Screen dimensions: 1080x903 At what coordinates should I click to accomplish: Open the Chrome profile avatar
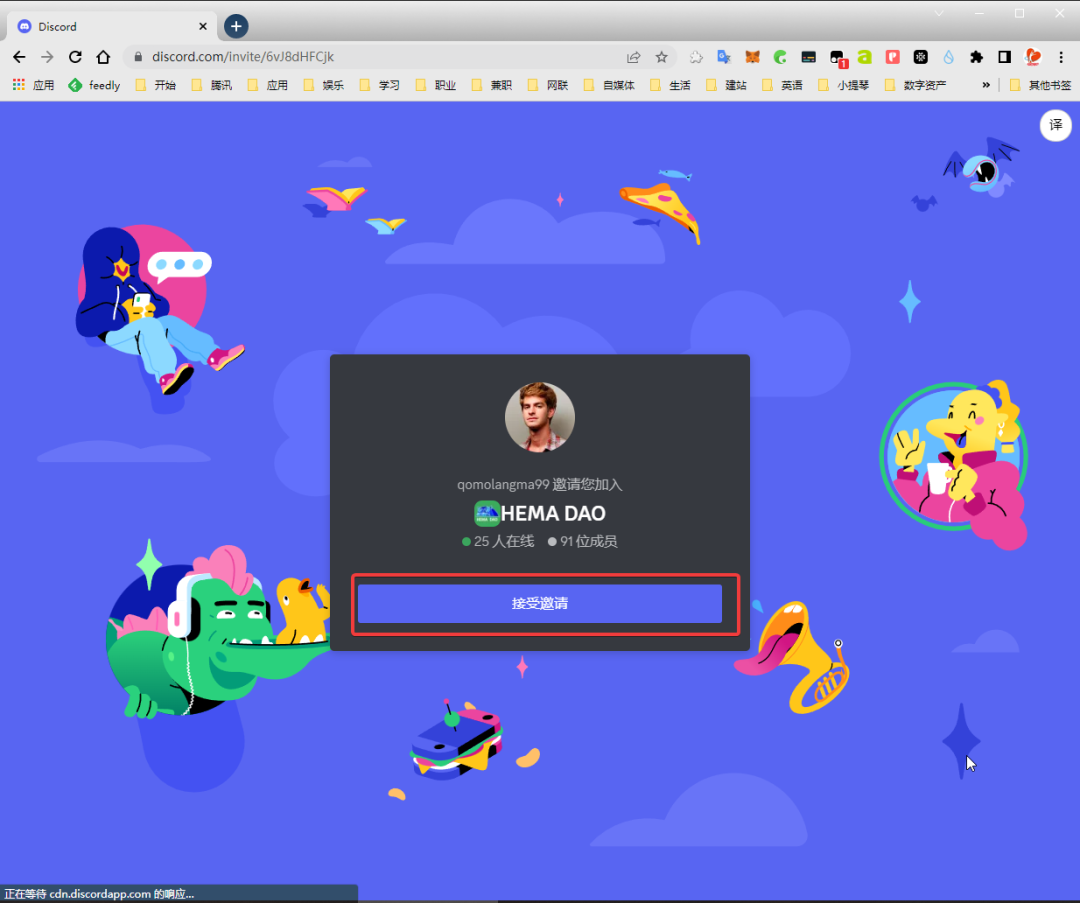point(1033,57)
